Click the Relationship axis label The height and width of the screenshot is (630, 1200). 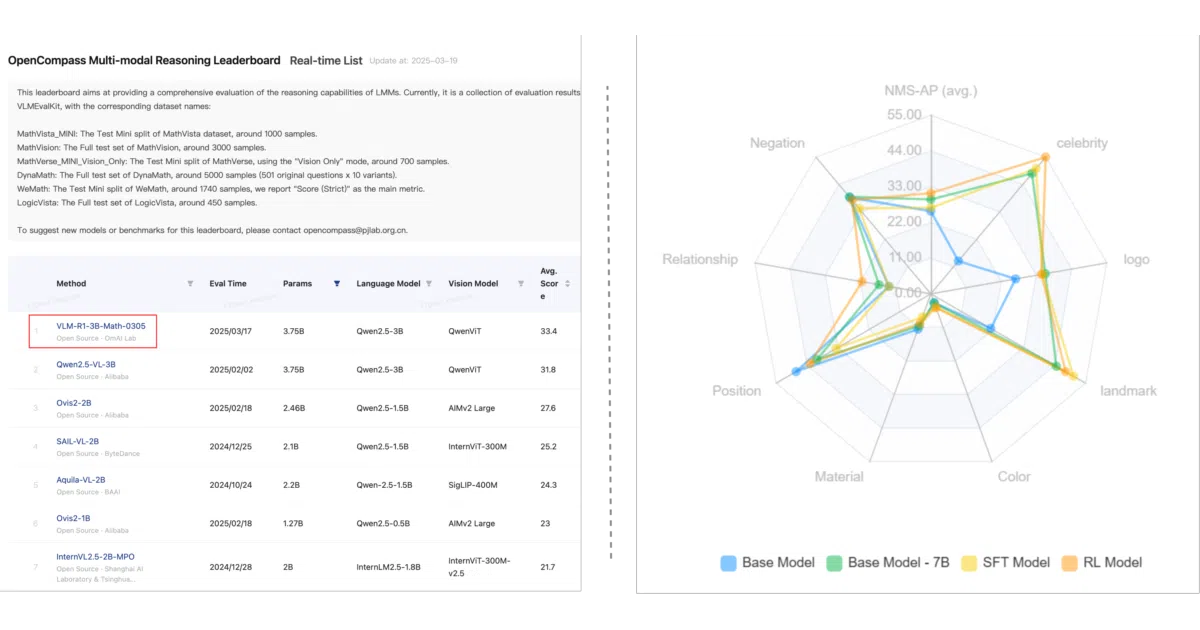tap(700, 260)
